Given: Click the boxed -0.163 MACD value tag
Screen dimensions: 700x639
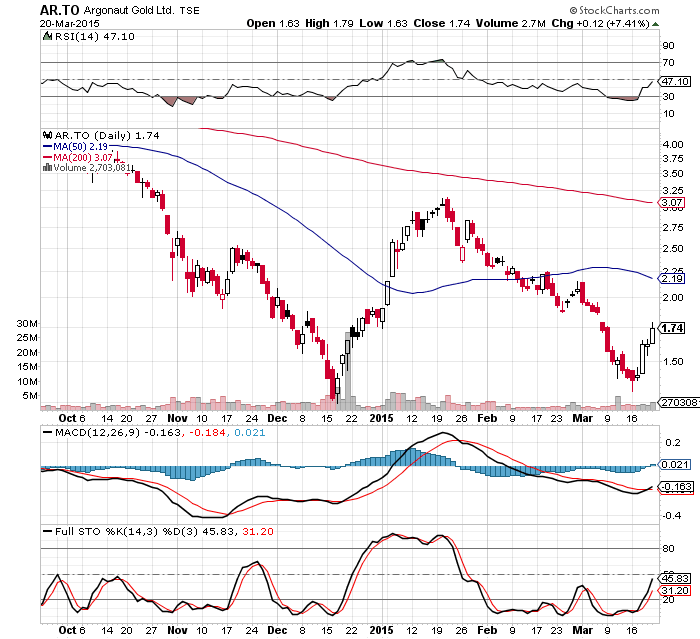Looking at the screenshot, I should point(676,487).
